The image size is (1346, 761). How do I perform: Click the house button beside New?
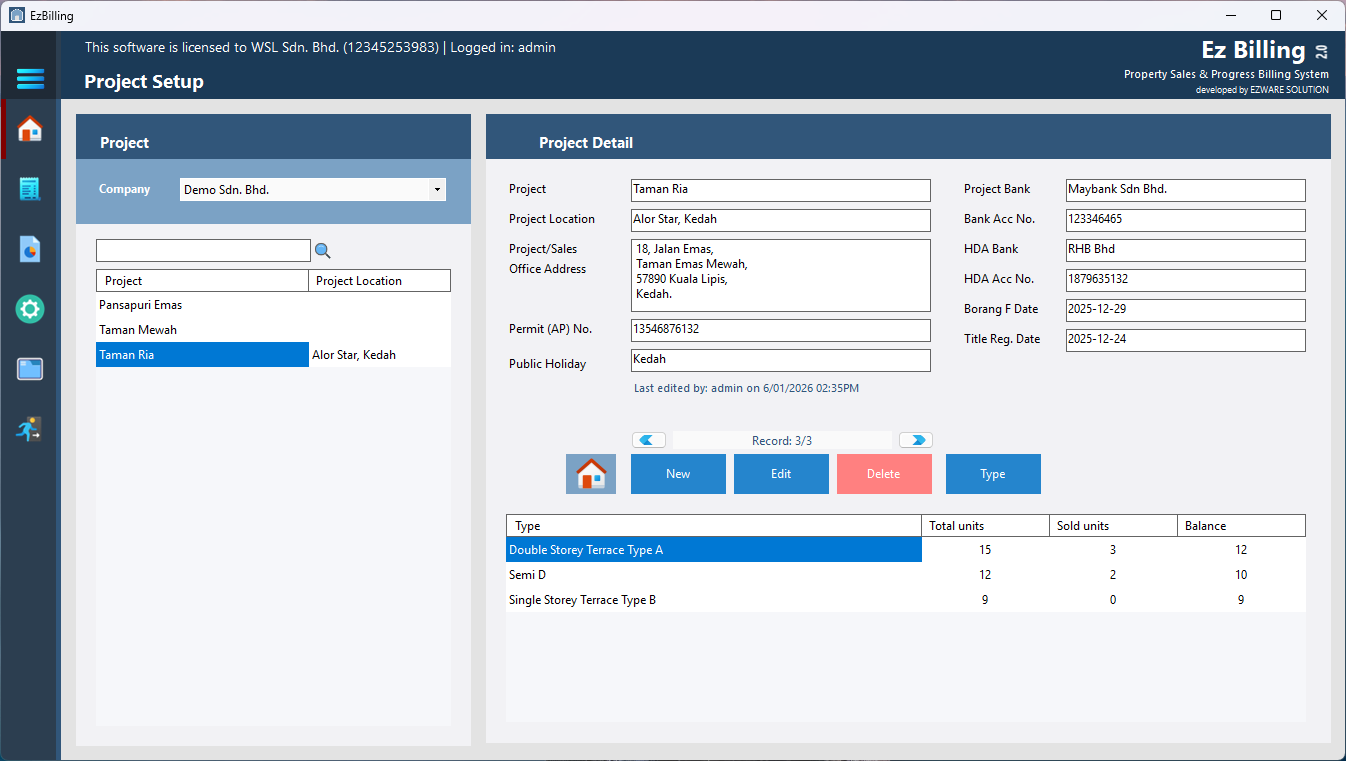591,474
